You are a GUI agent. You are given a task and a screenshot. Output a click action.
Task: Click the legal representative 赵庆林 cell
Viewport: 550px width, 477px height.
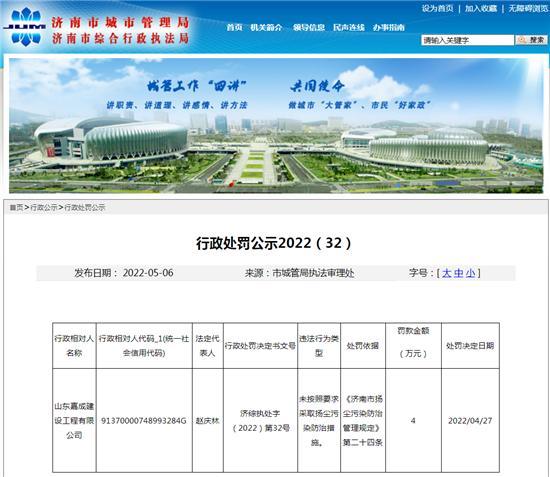click(x=207, y=421)
